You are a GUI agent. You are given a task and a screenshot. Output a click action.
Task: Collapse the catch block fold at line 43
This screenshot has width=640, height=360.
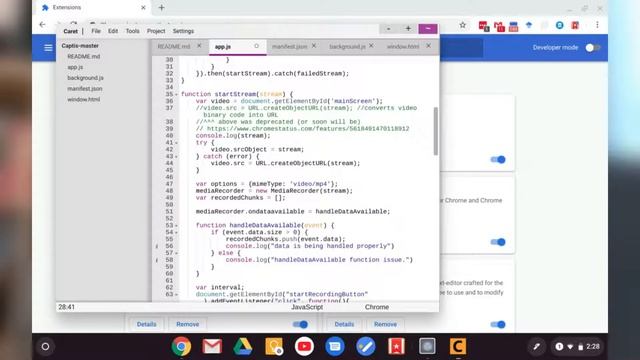[177, 157]
